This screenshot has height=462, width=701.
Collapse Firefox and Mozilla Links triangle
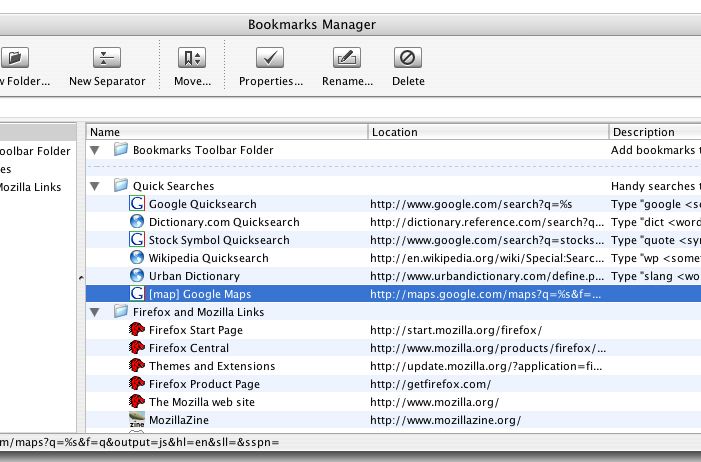(x=95, y=312)
